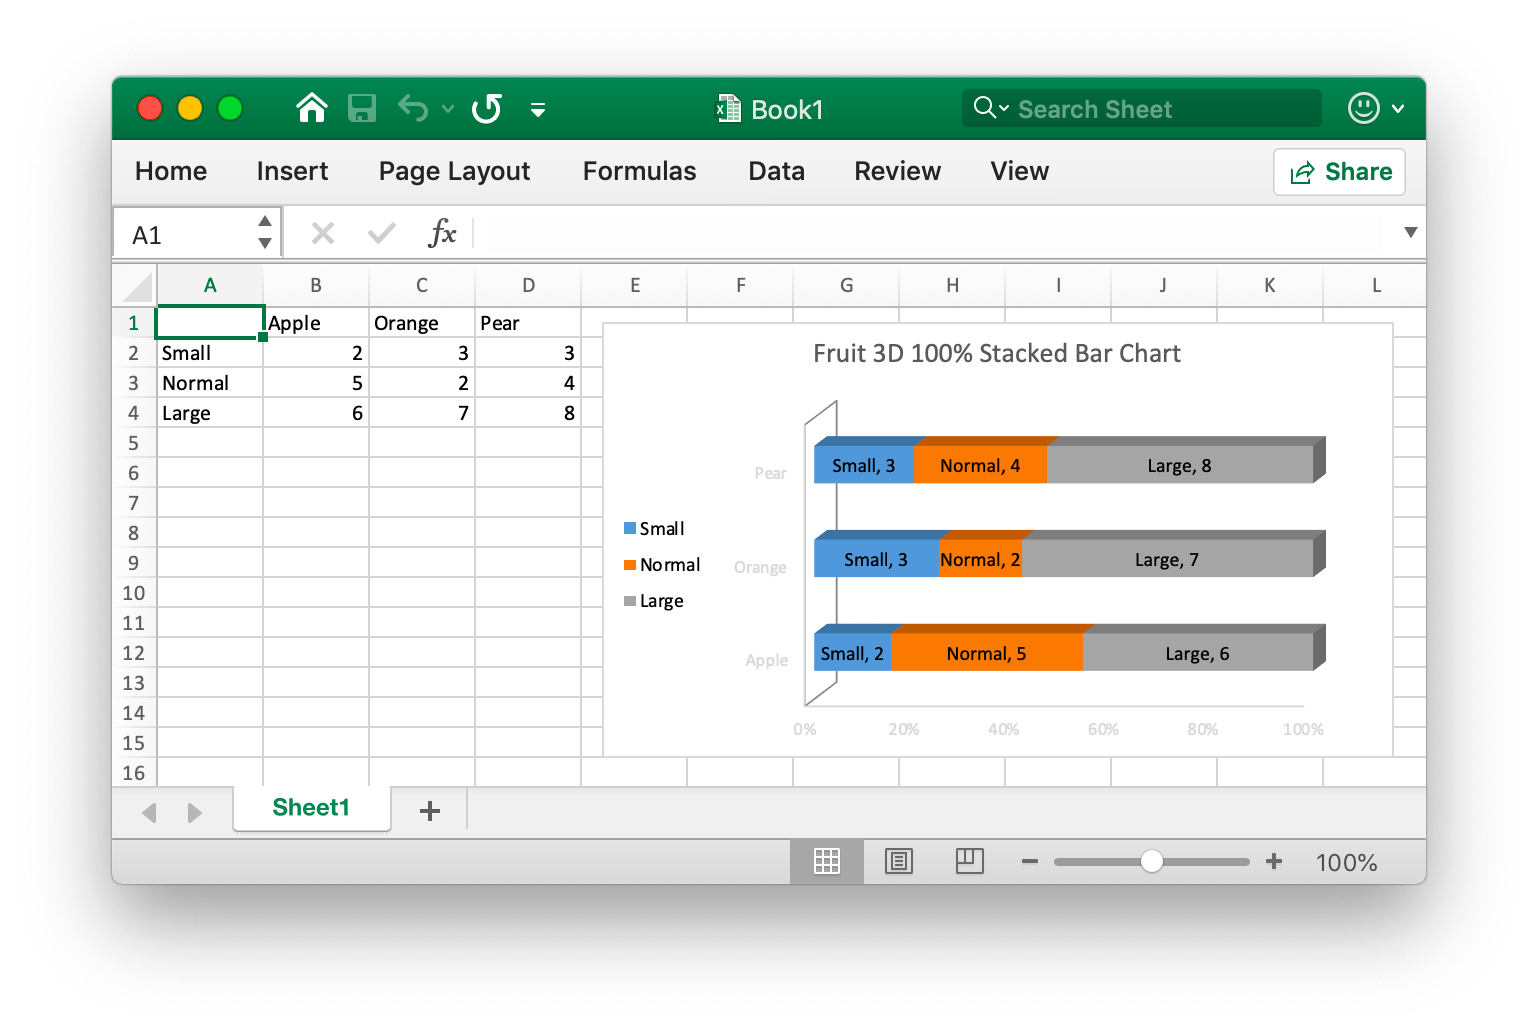Expand the formula bar with its arrow
This screenshot has height=1032, width=1538.
pyautogui.click(x=1410, y=232)
